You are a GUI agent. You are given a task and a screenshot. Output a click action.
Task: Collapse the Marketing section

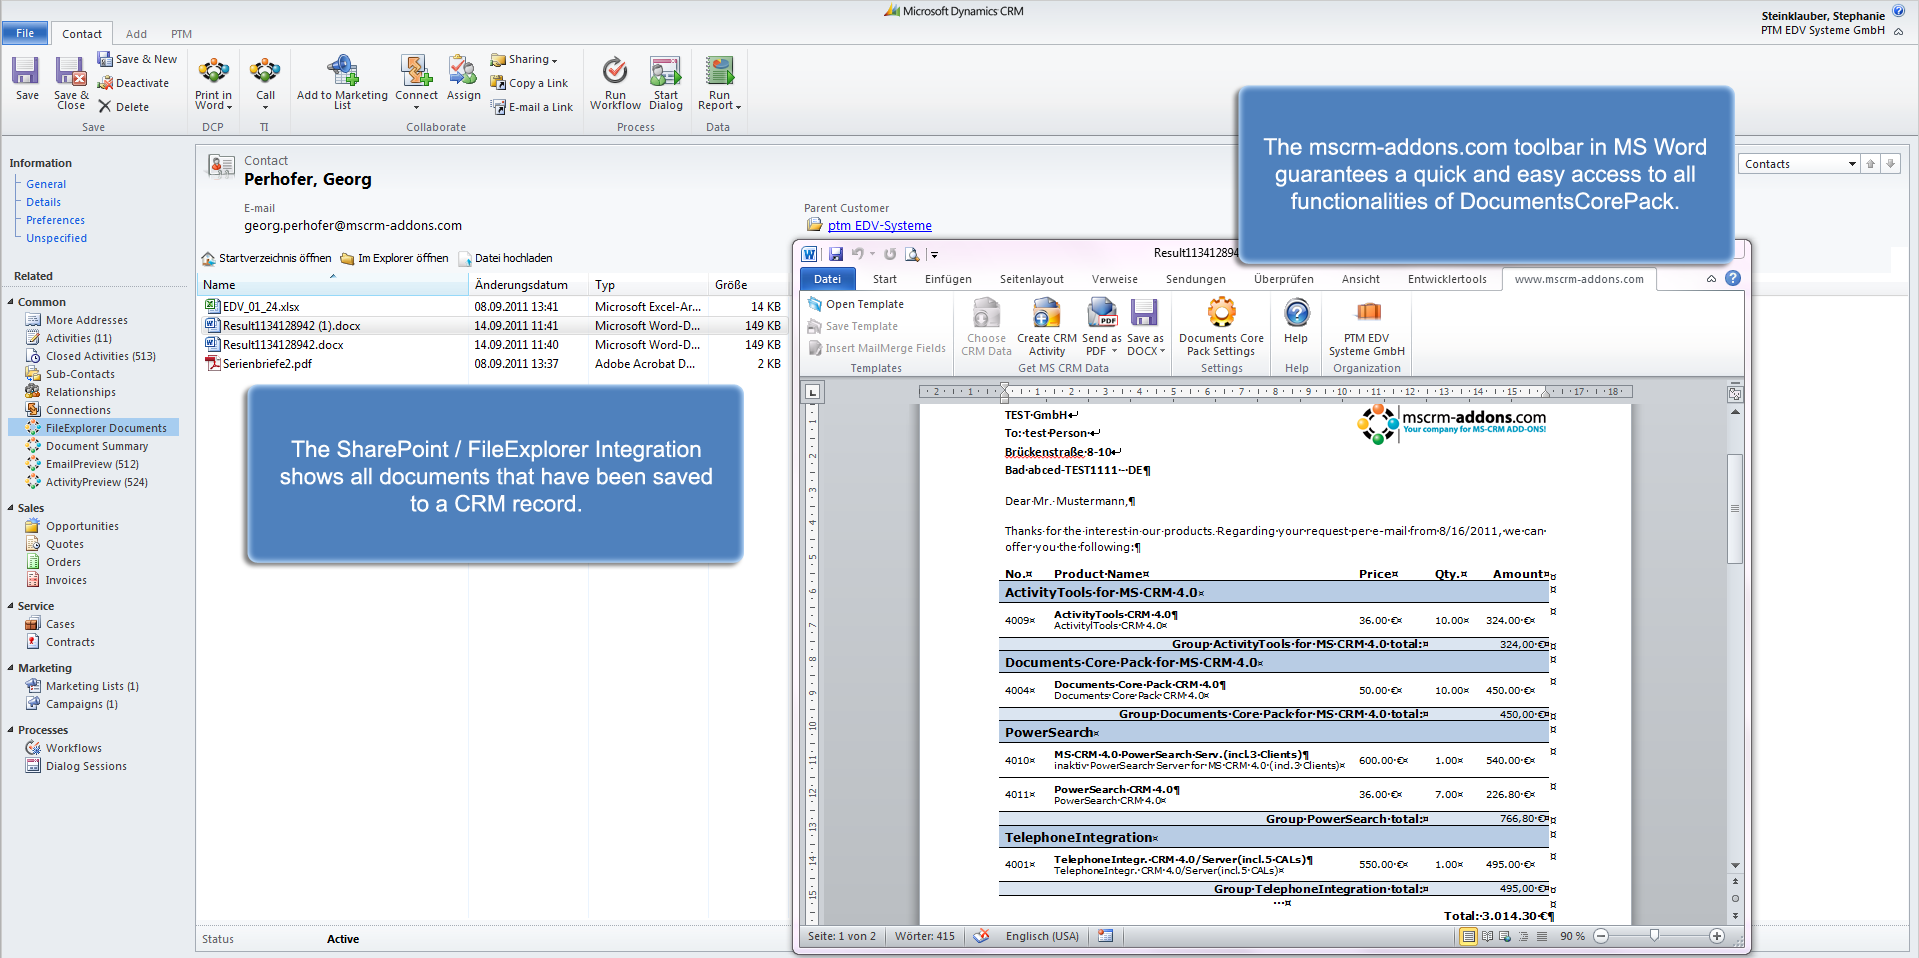click(11, 668)
